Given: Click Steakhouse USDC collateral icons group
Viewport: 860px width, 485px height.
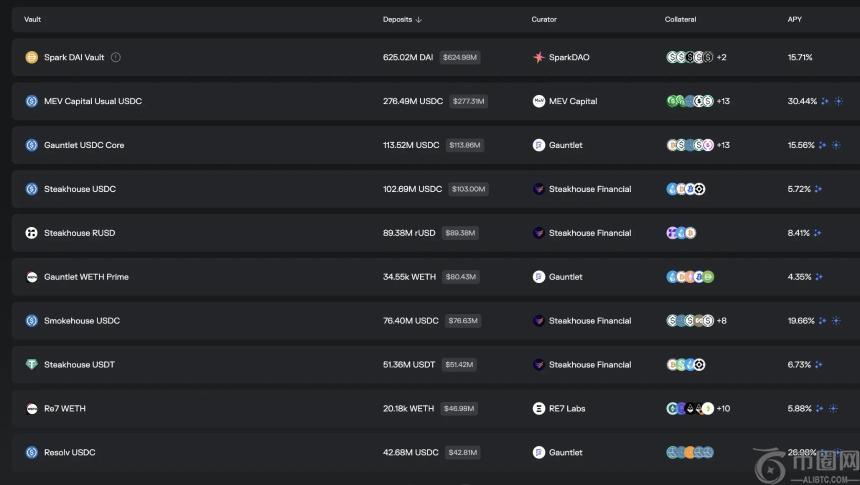Looking at the screenshot, I should 686,189.
